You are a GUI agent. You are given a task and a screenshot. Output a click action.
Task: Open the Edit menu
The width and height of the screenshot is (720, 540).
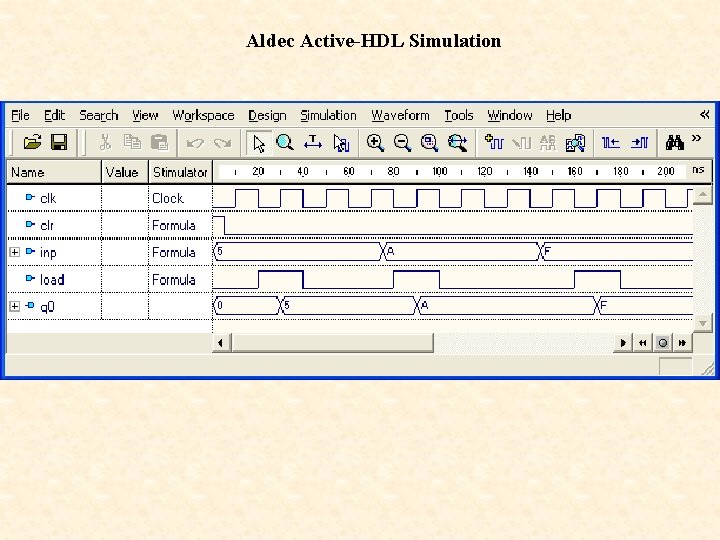coord(54,115)
